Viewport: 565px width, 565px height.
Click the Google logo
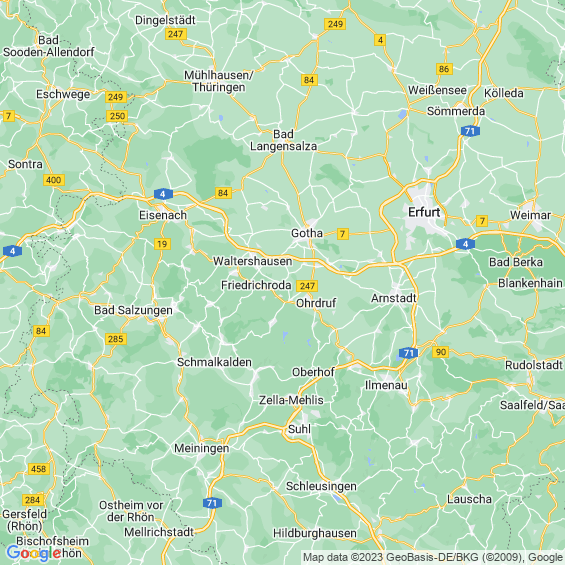point(34,553)
